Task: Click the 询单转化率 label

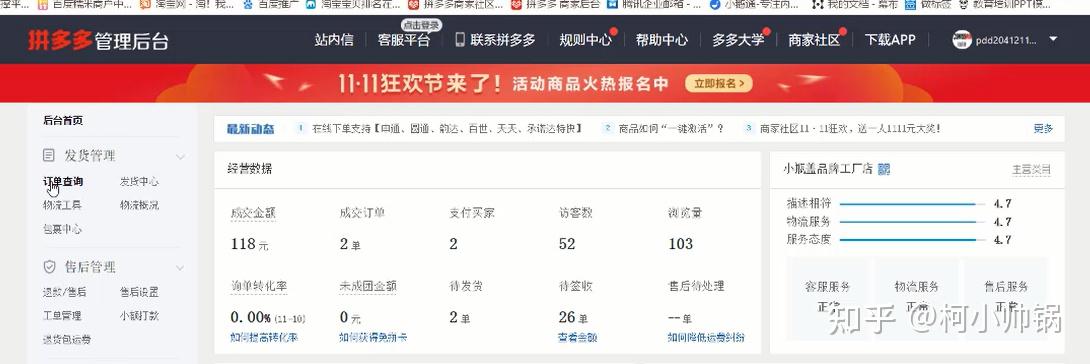Action: click(259, 286)
